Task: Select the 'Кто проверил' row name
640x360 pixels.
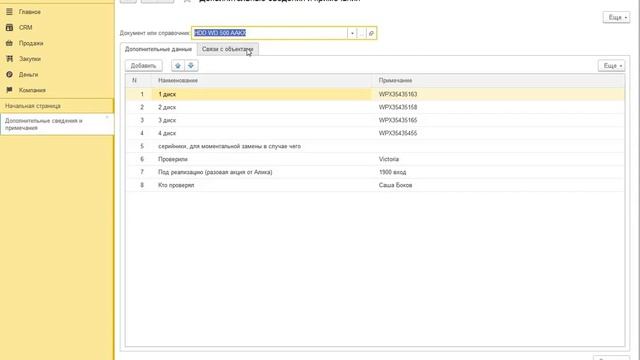Action: click(x=176, y=185)
